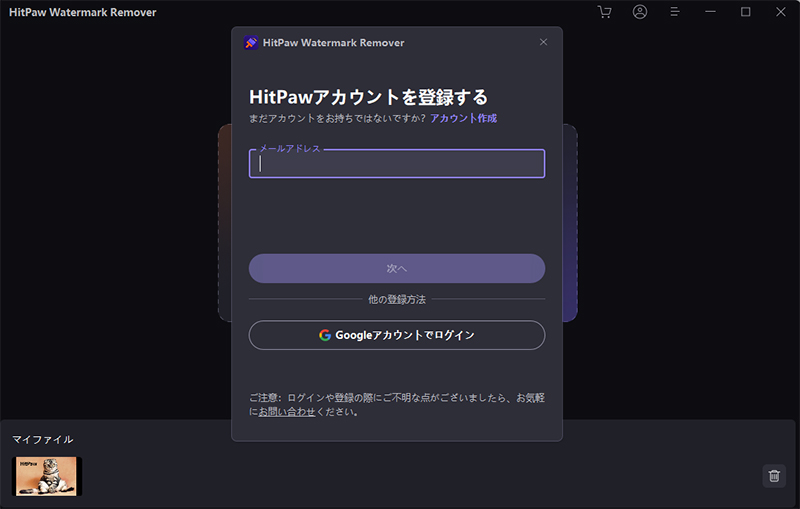This screenshot has height=509, width=800.
Task: Click the 次へ button
Action: pos(396,268)
